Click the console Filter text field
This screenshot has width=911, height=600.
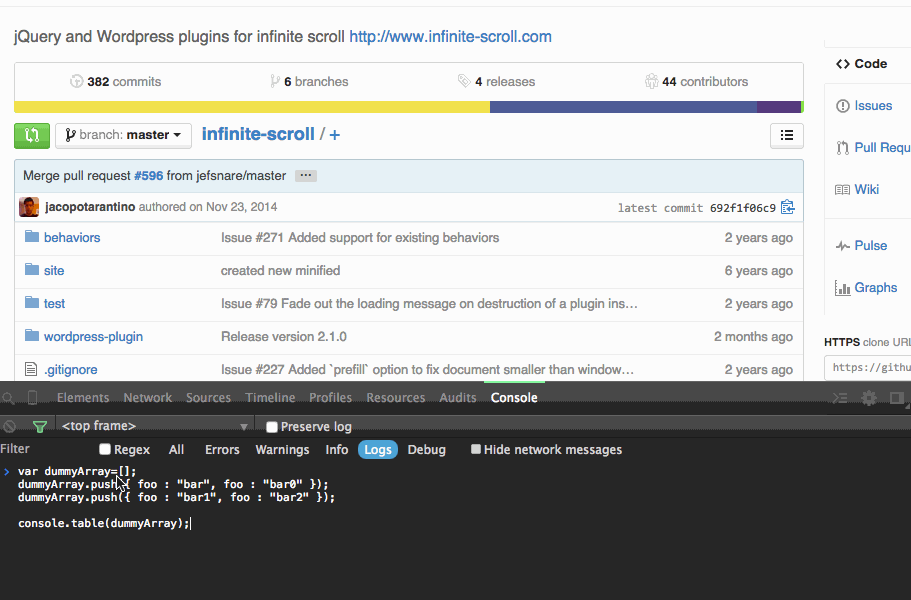[46, 449]
